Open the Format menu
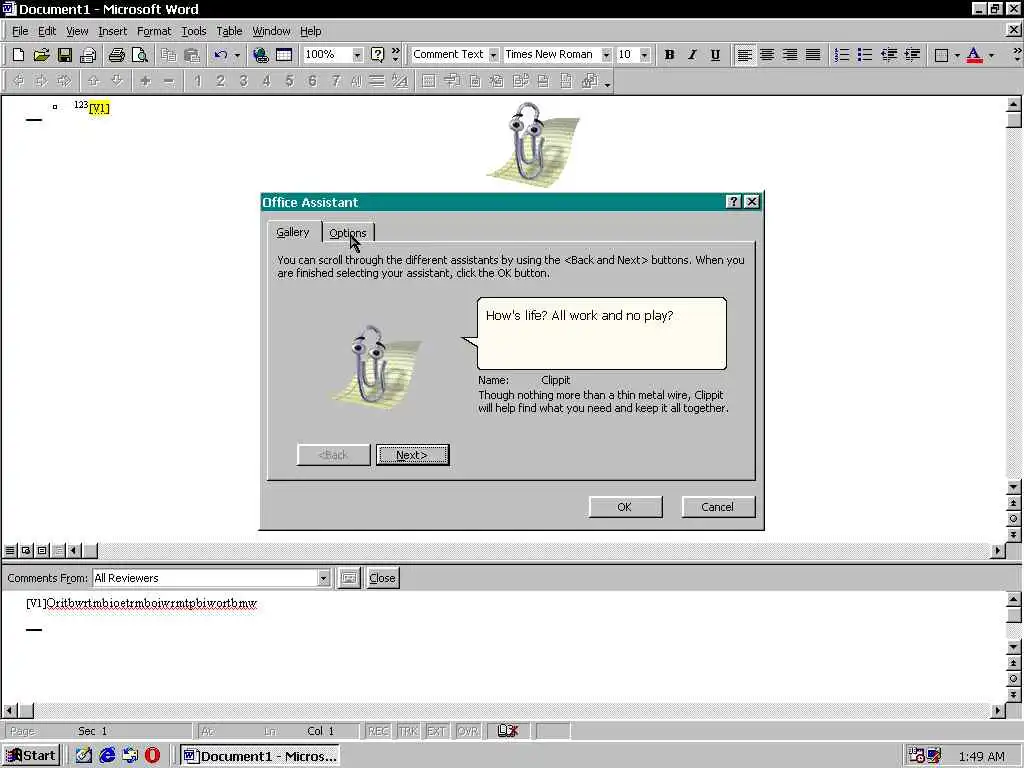Image resolution: width=1024 pixels, height=768 pixels. [x=153, y=31]
